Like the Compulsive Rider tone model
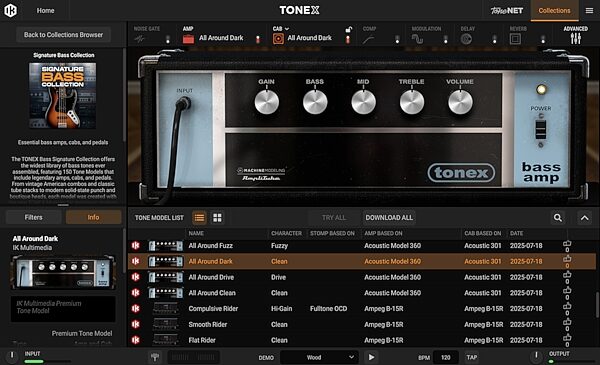 pos(567,306)
